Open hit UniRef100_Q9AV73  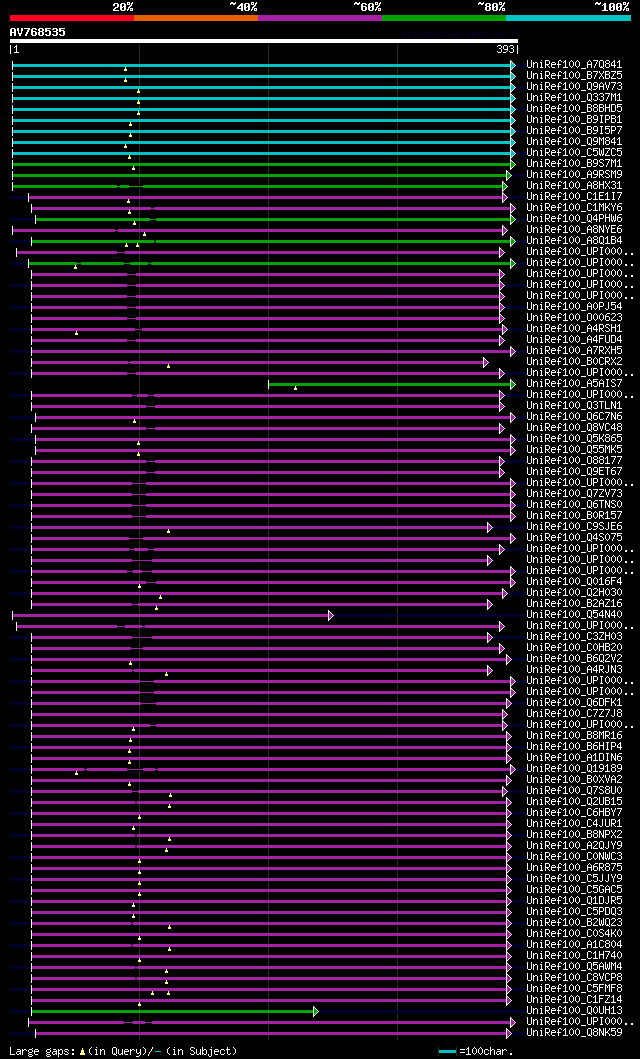click(575, 86)
